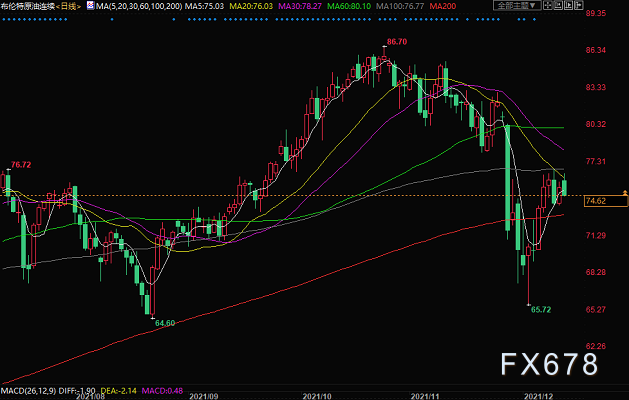Click the play-triangle chart toolbar icon

coord(568,5)
